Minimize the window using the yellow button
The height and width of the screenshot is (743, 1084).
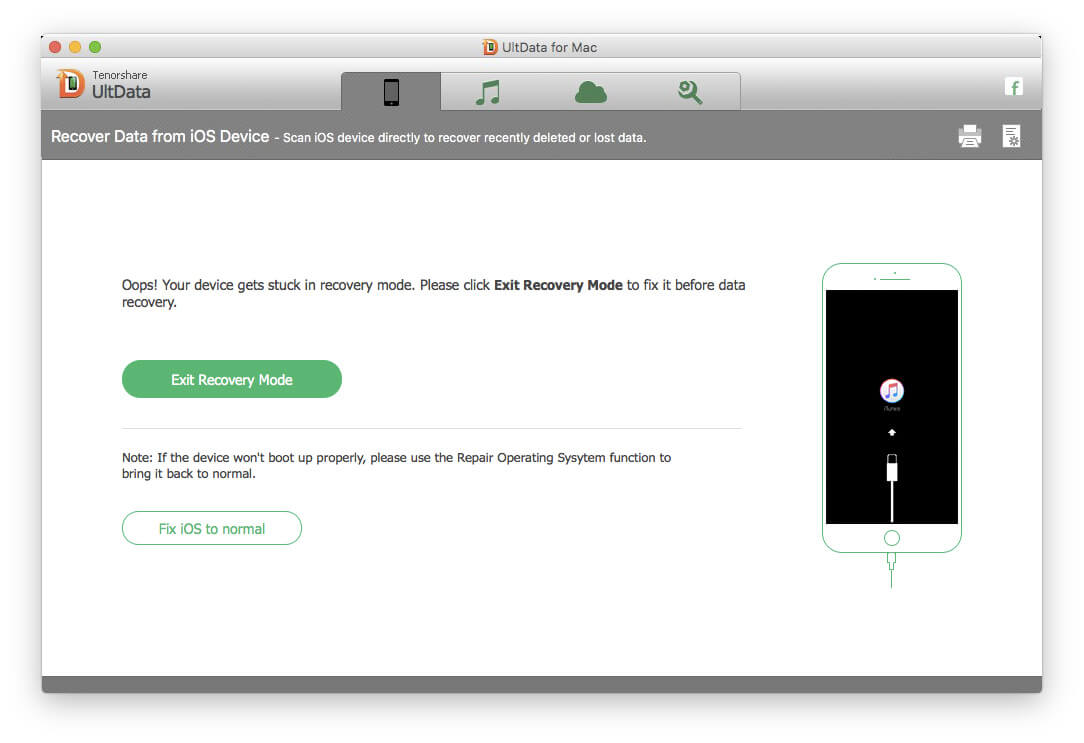[75, 47]
